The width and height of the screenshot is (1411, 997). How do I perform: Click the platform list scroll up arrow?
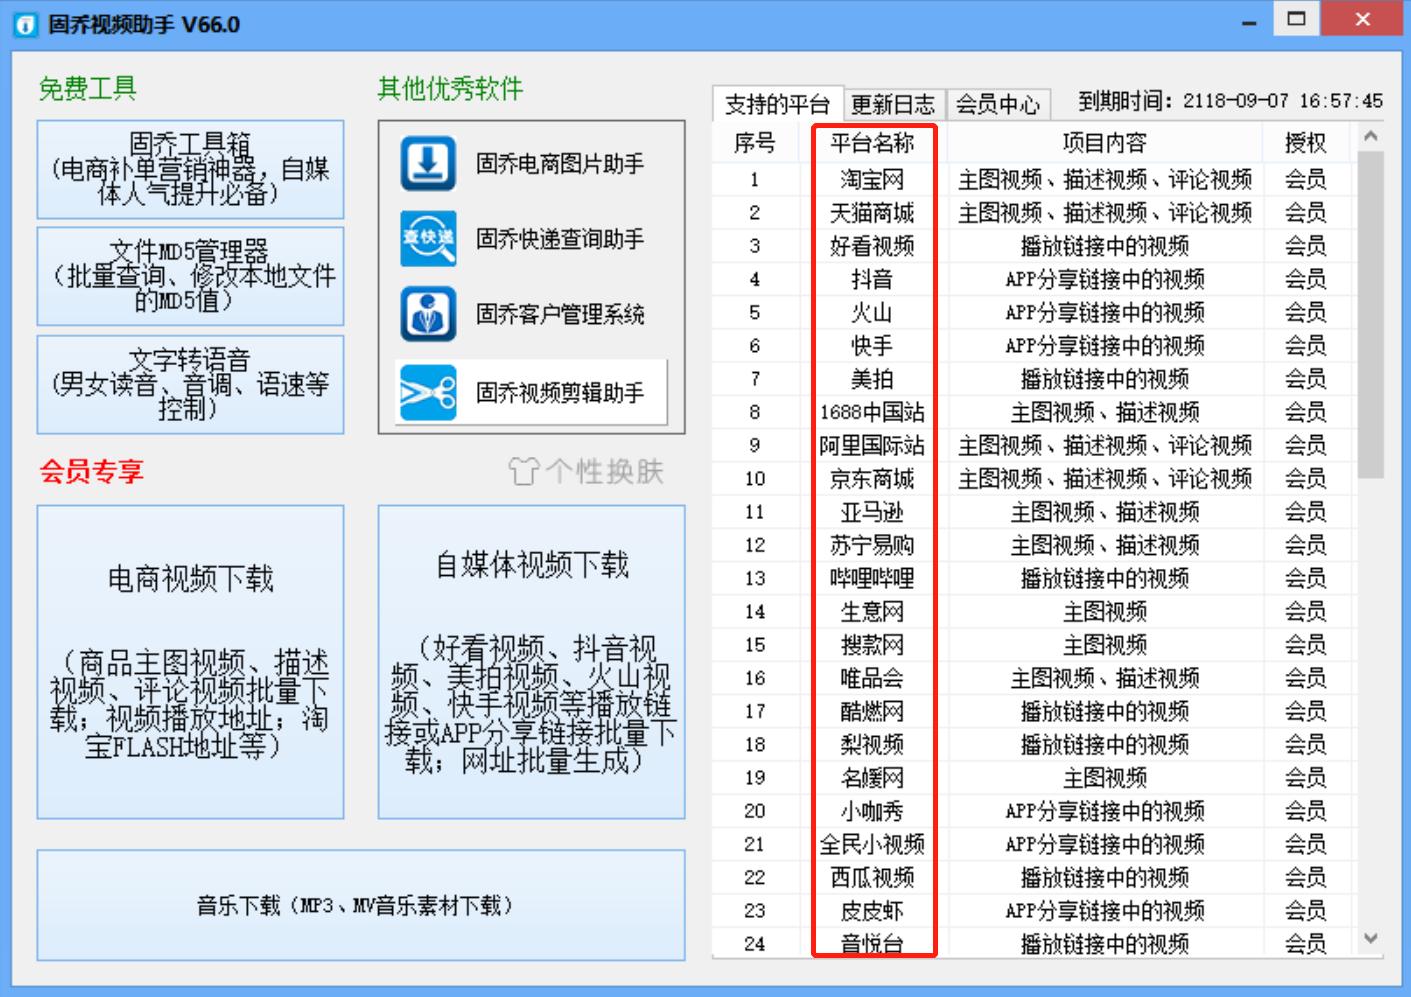click(1371, 136)
